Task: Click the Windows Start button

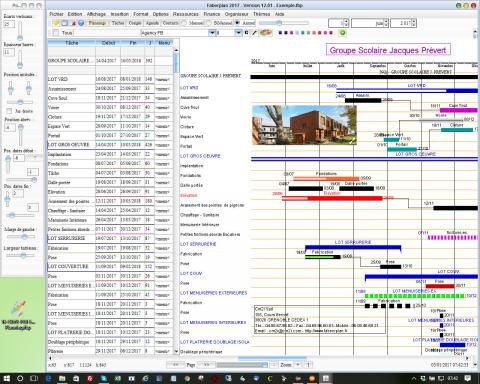Action: pos(6,378)
